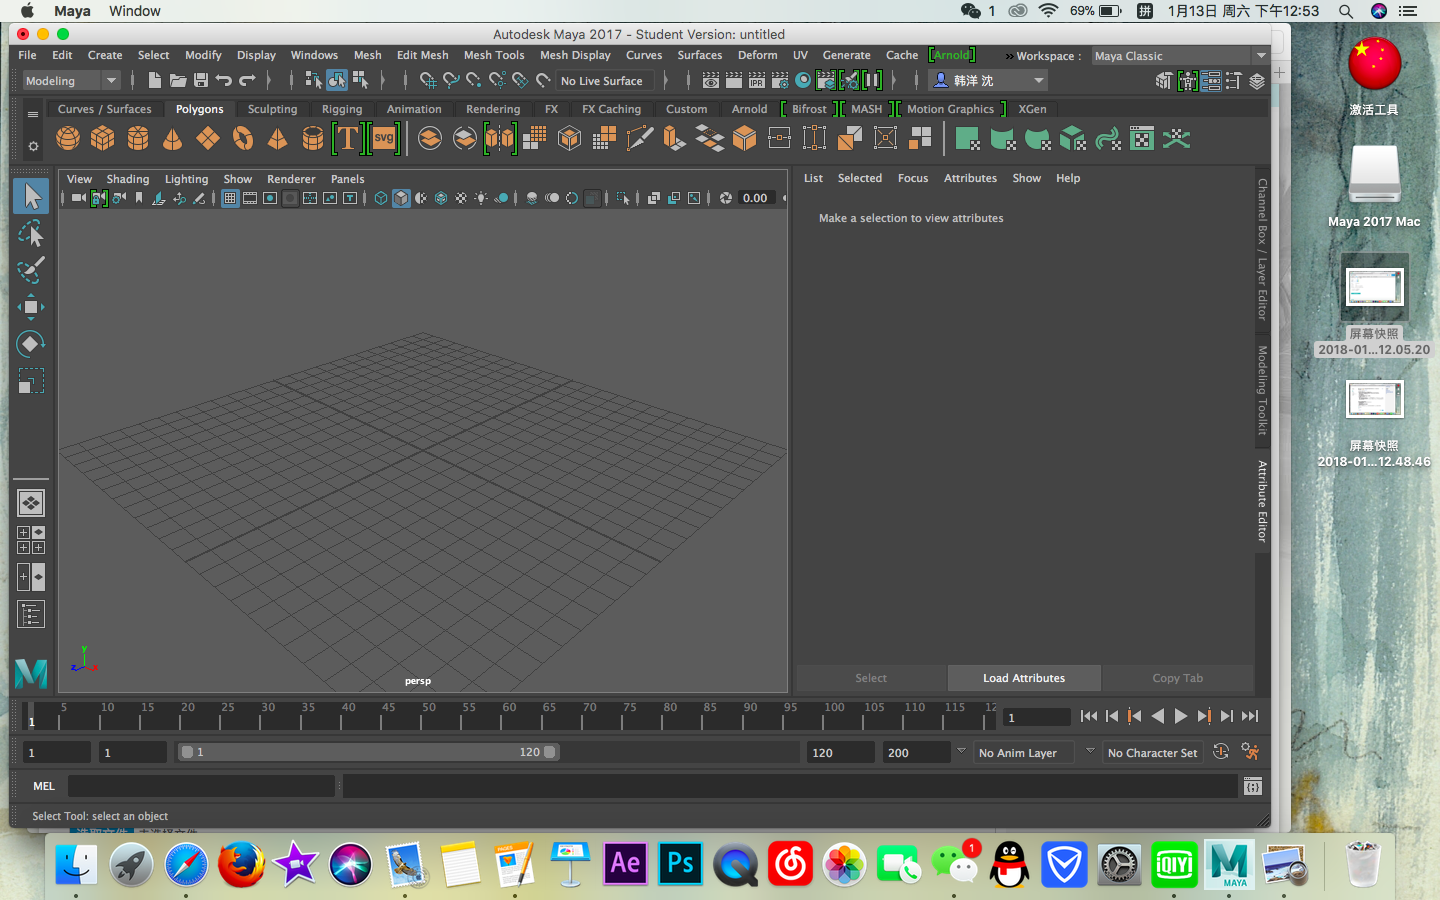Image resolution: width=1440 pixels, height=900 pixels.
Task: Click the Undo arrow in status line
Action: pos(224,80)
